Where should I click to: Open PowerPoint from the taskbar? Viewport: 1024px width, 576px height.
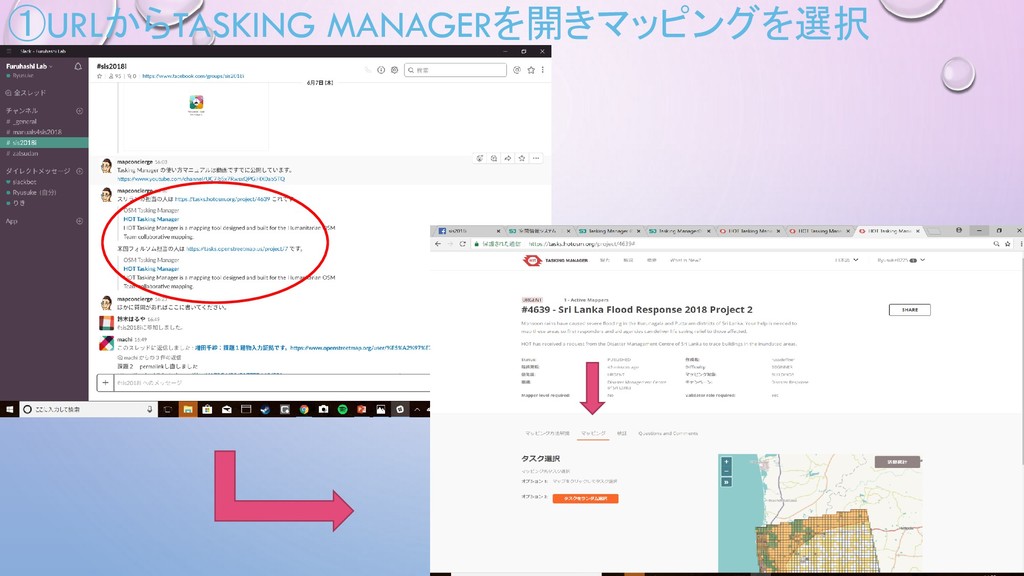pos(361,409)
